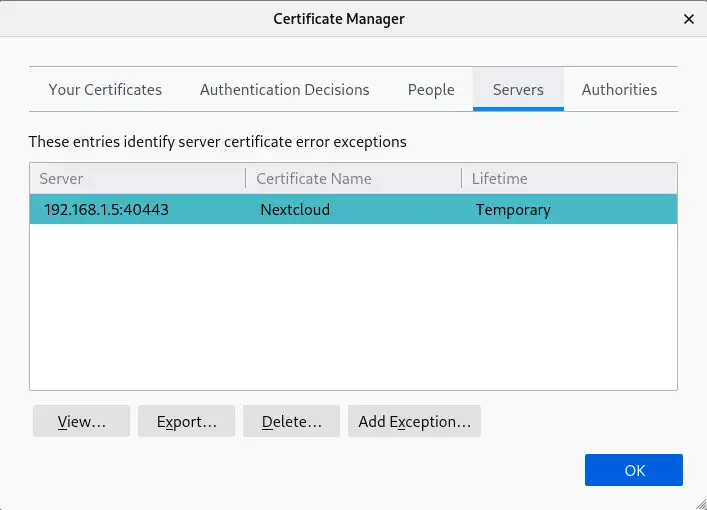Click the server certificate exceptions description text
The height and width of the screenshot is (510, 707).
click(x=217, y=142)
